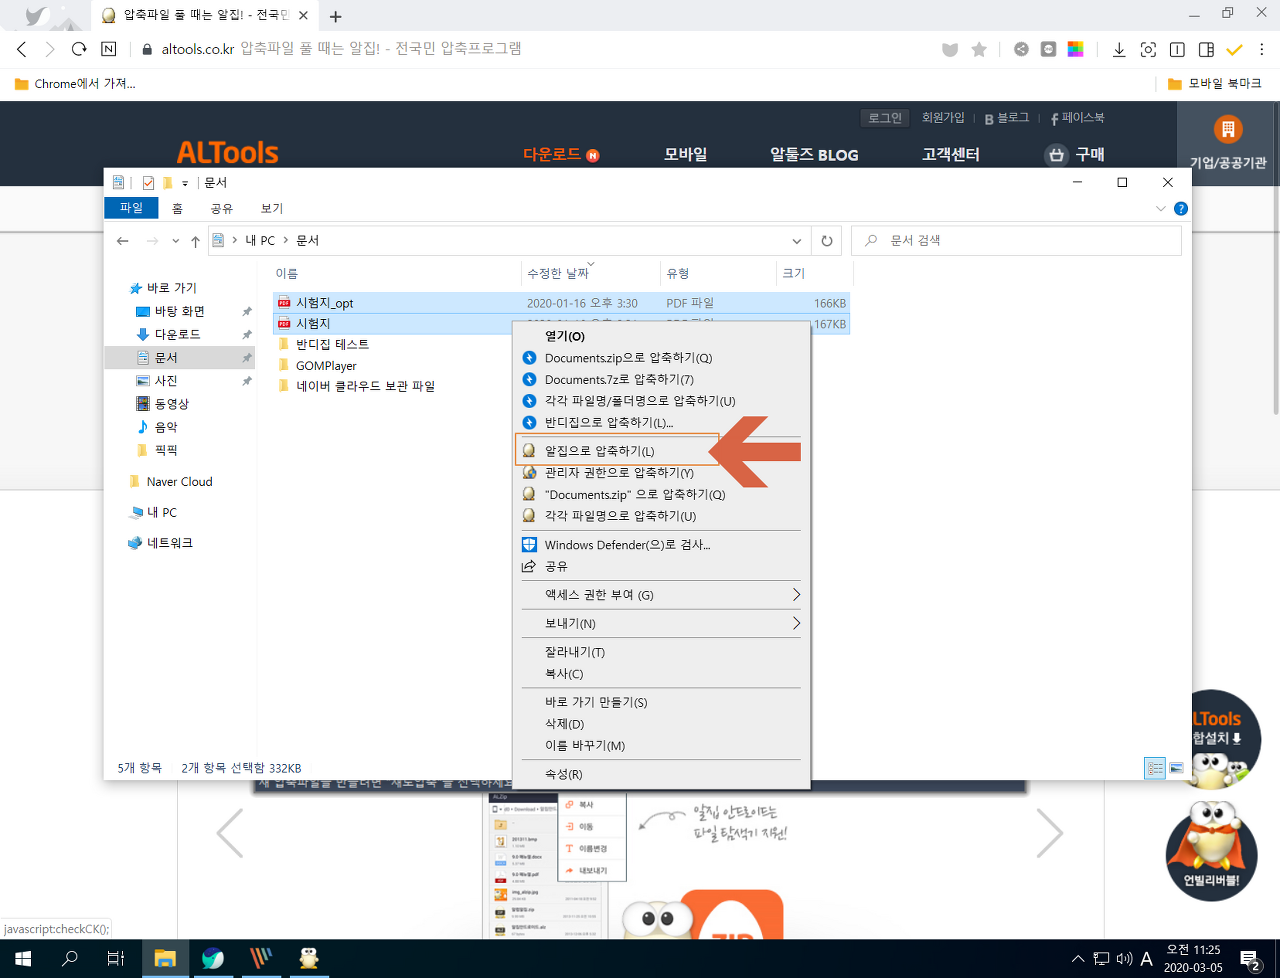
Task: Go to previous slide with left arrow
Action: tap(230, 832)
